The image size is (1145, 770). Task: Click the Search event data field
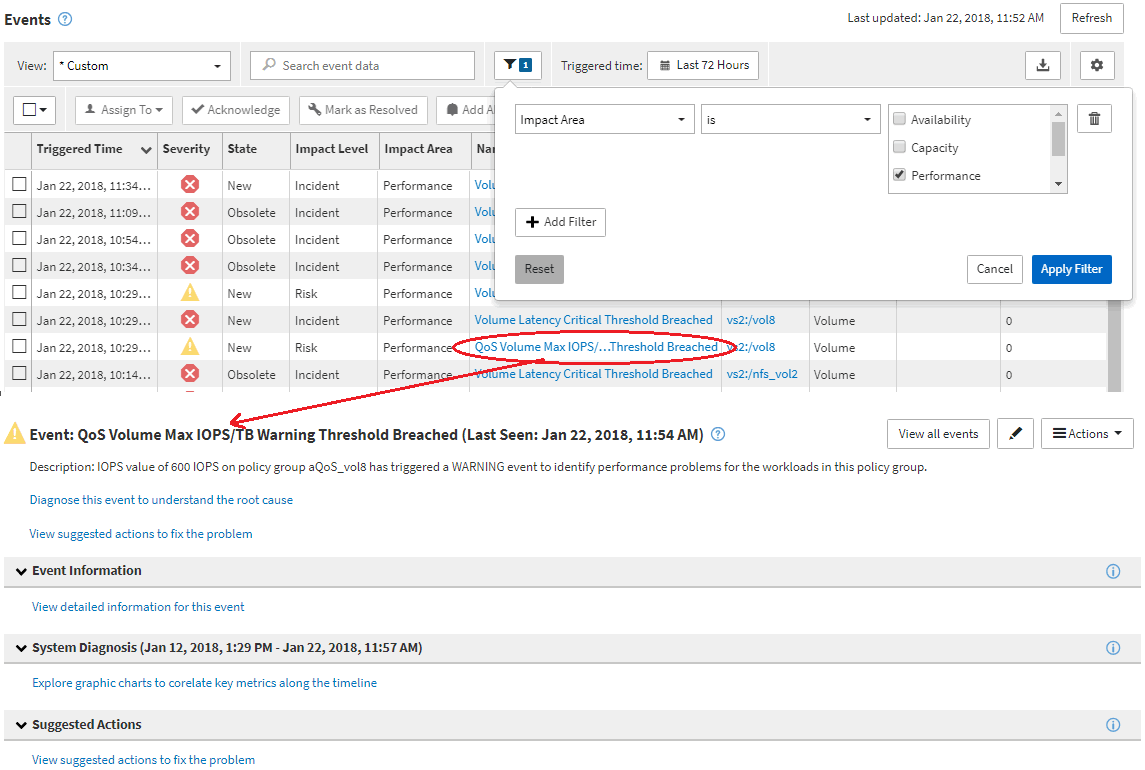click(362, 66)
